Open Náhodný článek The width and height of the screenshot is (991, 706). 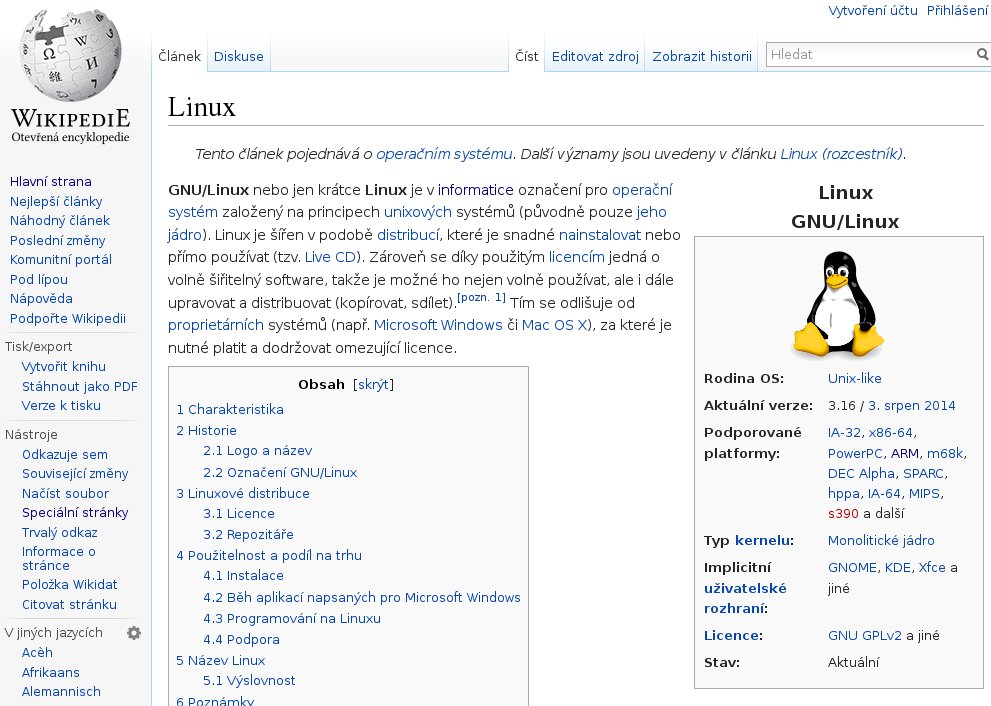coord(59,221)
